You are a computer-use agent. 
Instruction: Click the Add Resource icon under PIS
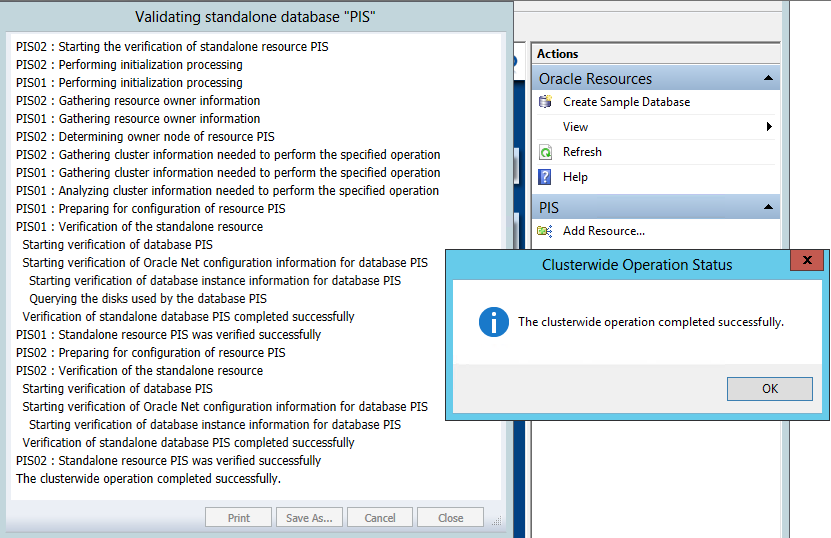pyautogui.click(x=545, y=231)
